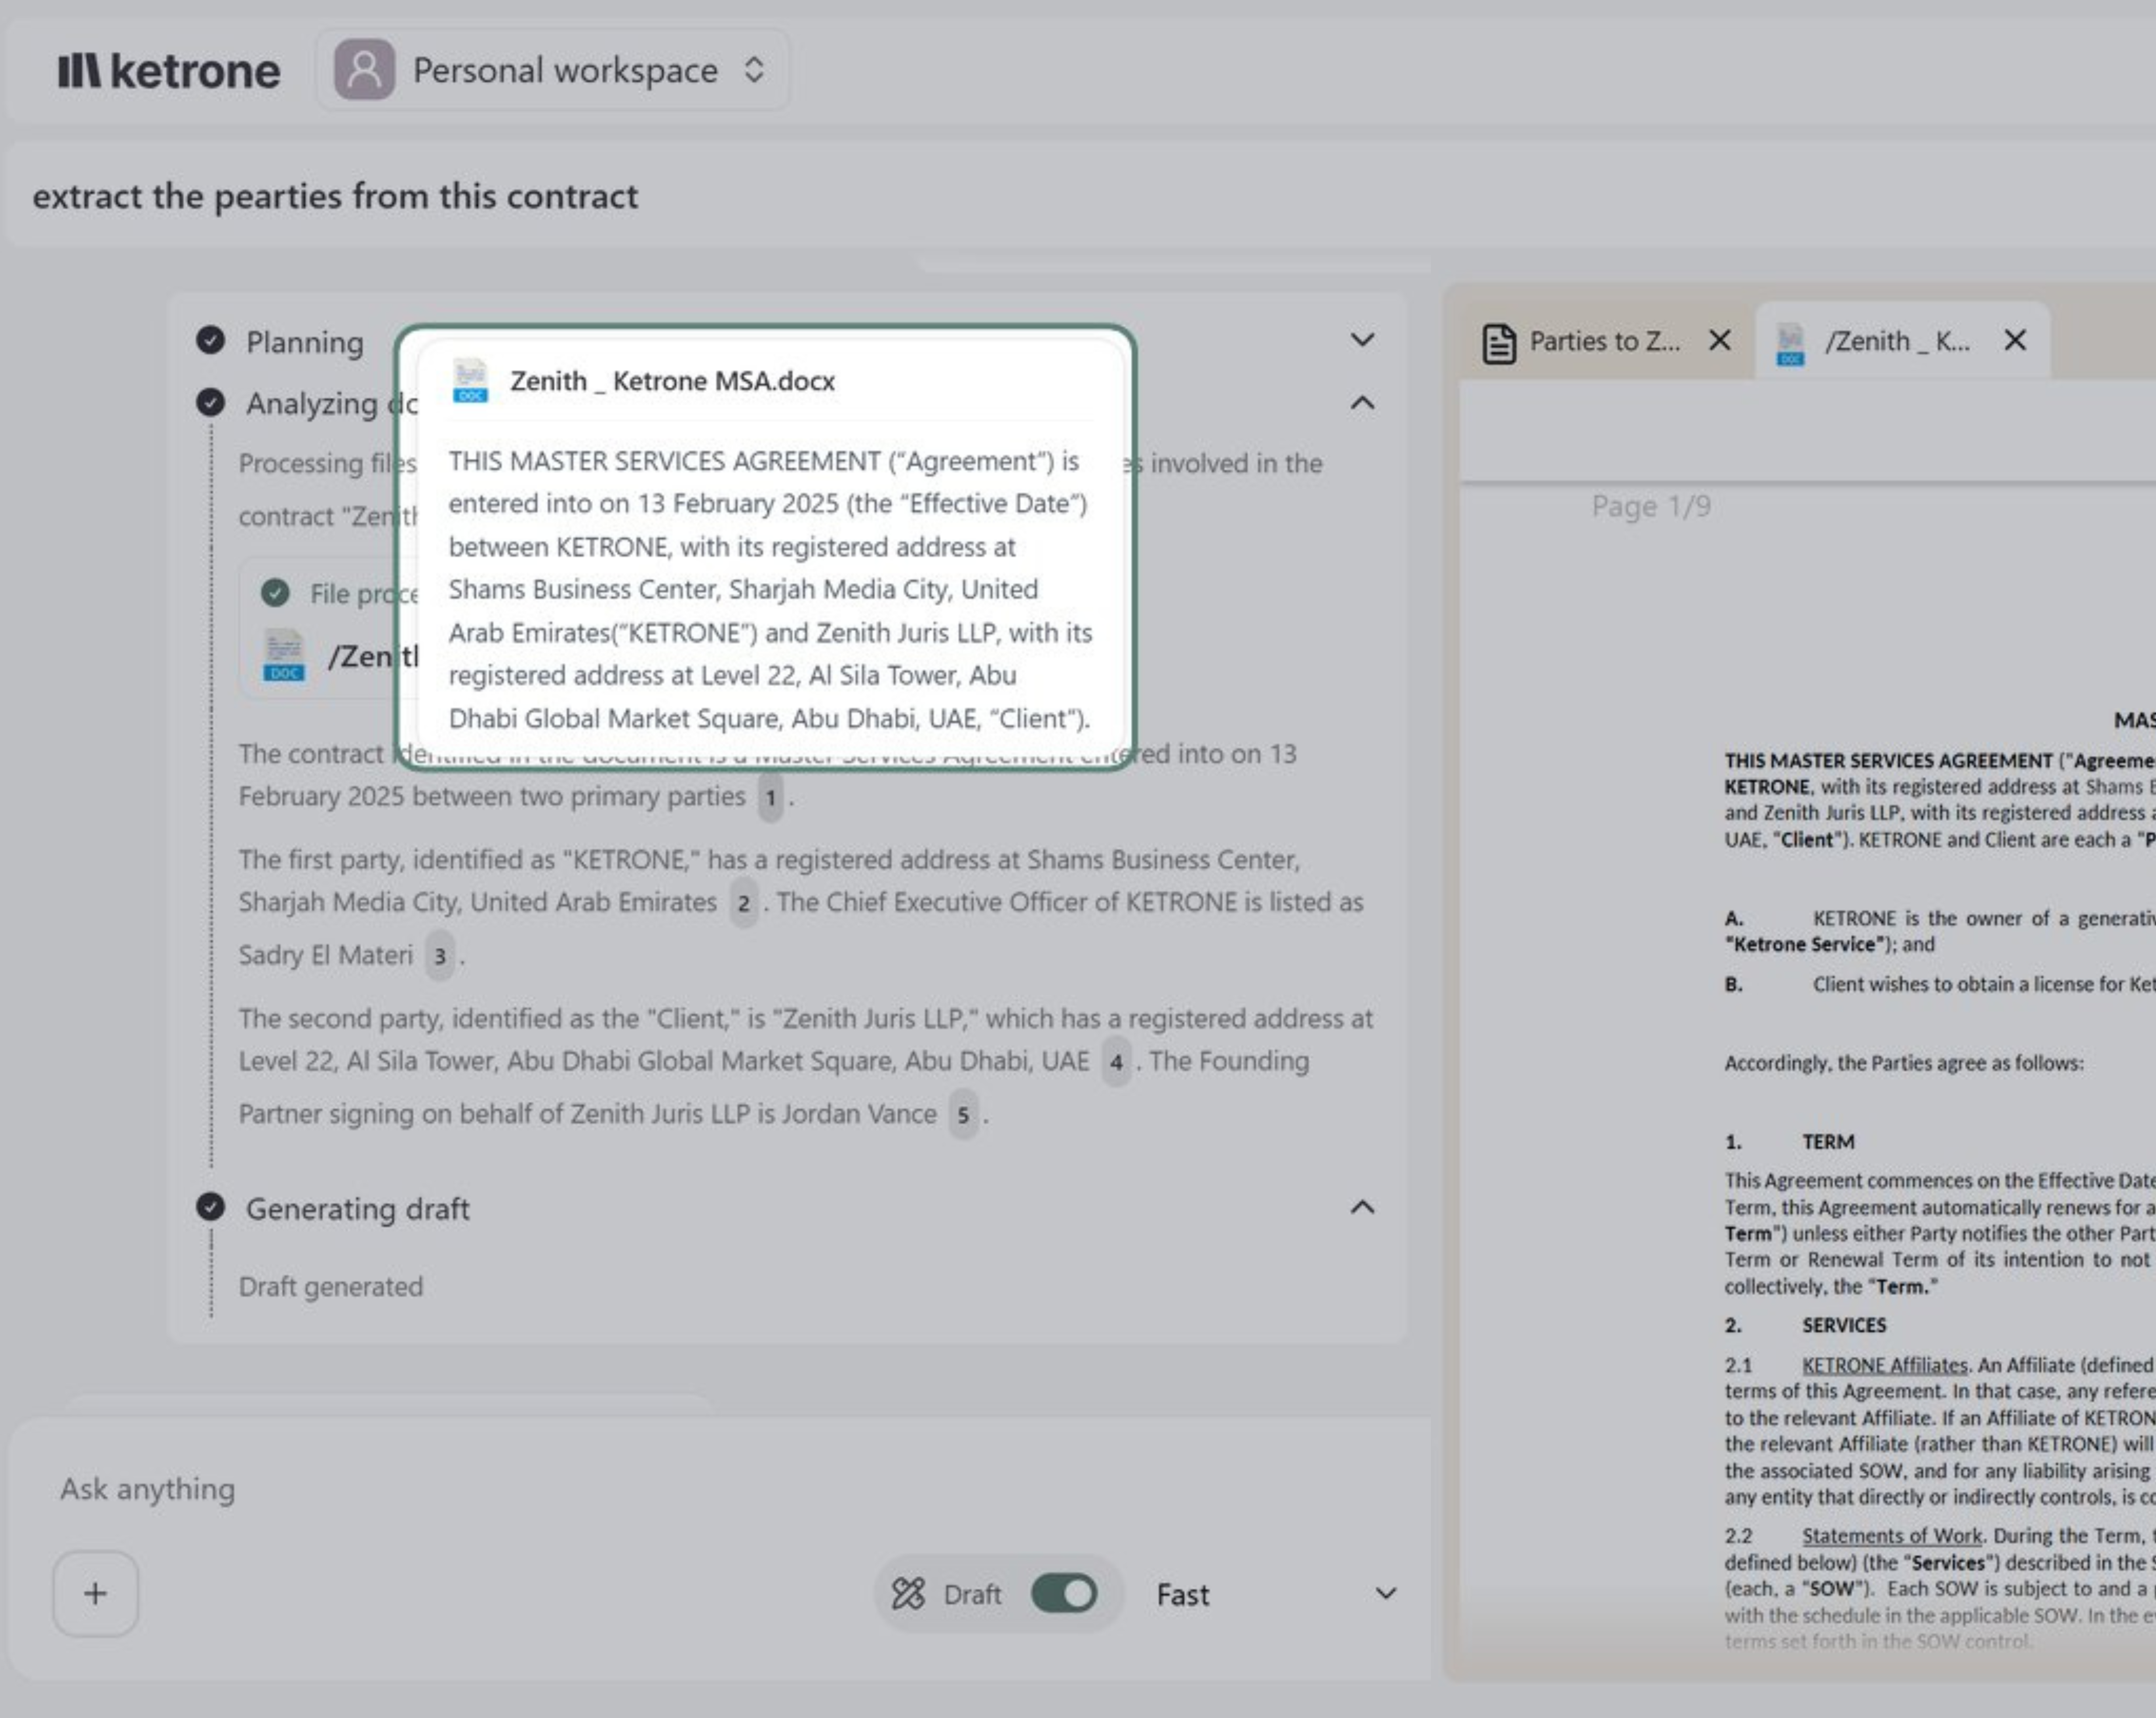Click the '1. TERM' heading in document
This screenshot has width=2156, height=1718.
tap(1789, 1142)
